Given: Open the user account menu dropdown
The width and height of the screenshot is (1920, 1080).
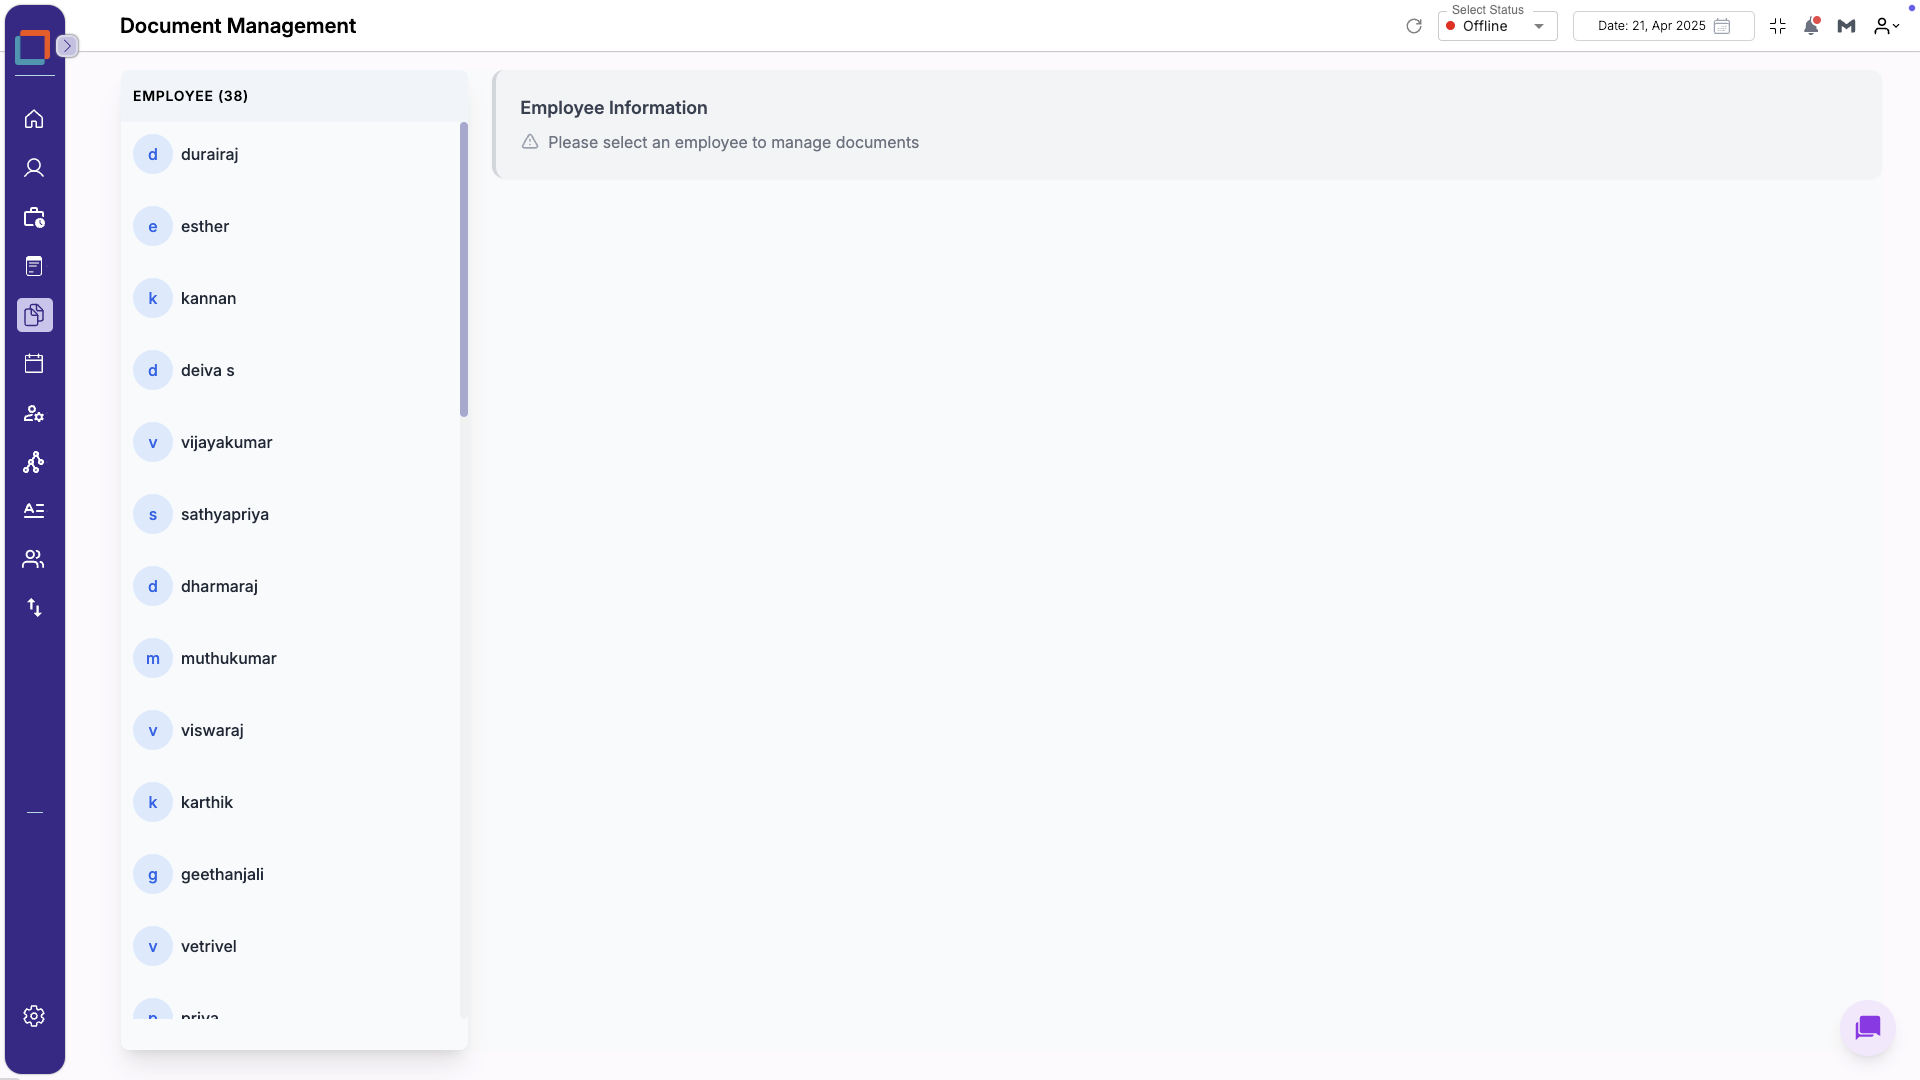Looking at the screenshot, I should coord(1886,26).
